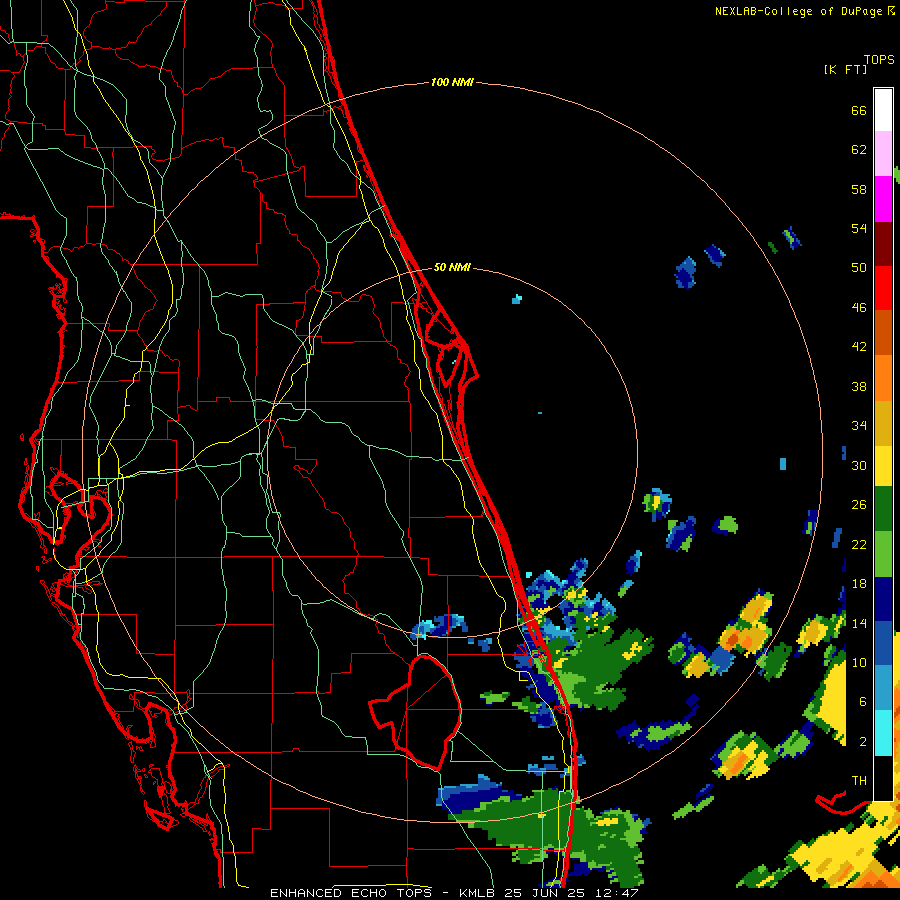Click the dark orange 46 kft swatch
The width and height of the screenshot is (900, 900).
pos(883,333)
